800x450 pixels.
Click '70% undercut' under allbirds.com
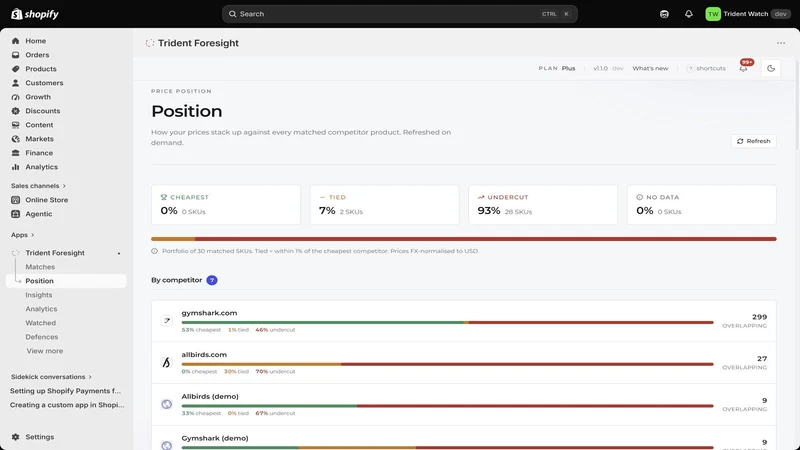(x=276, y=371)
